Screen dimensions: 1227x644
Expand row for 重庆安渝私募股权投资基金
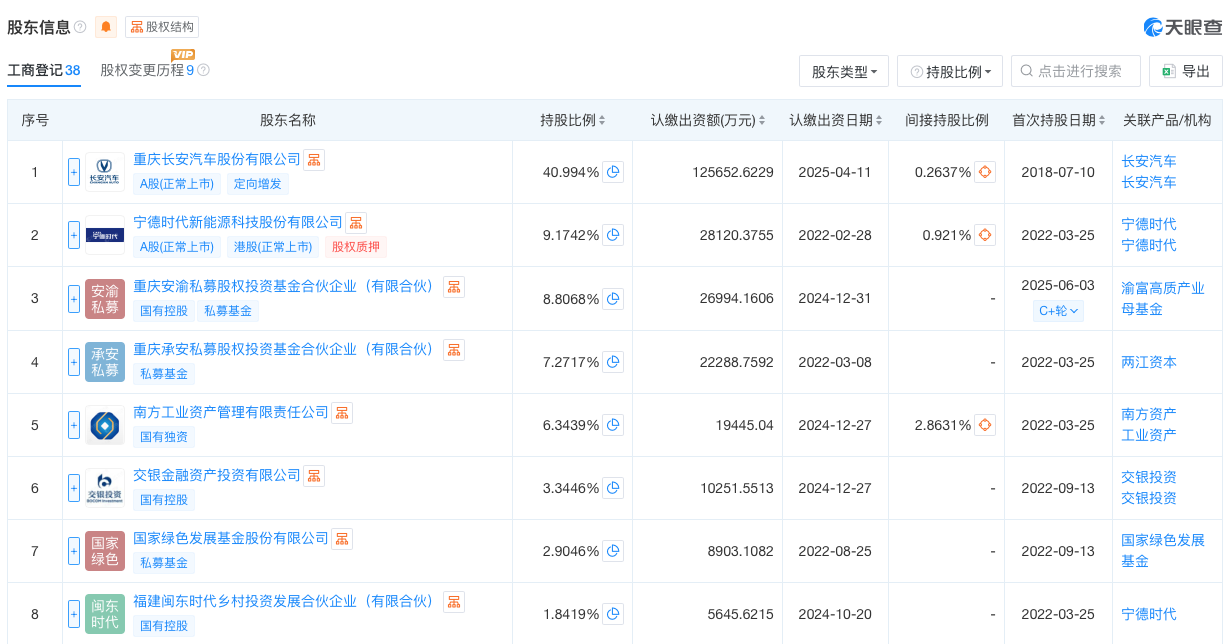click(x=74, y=298)
